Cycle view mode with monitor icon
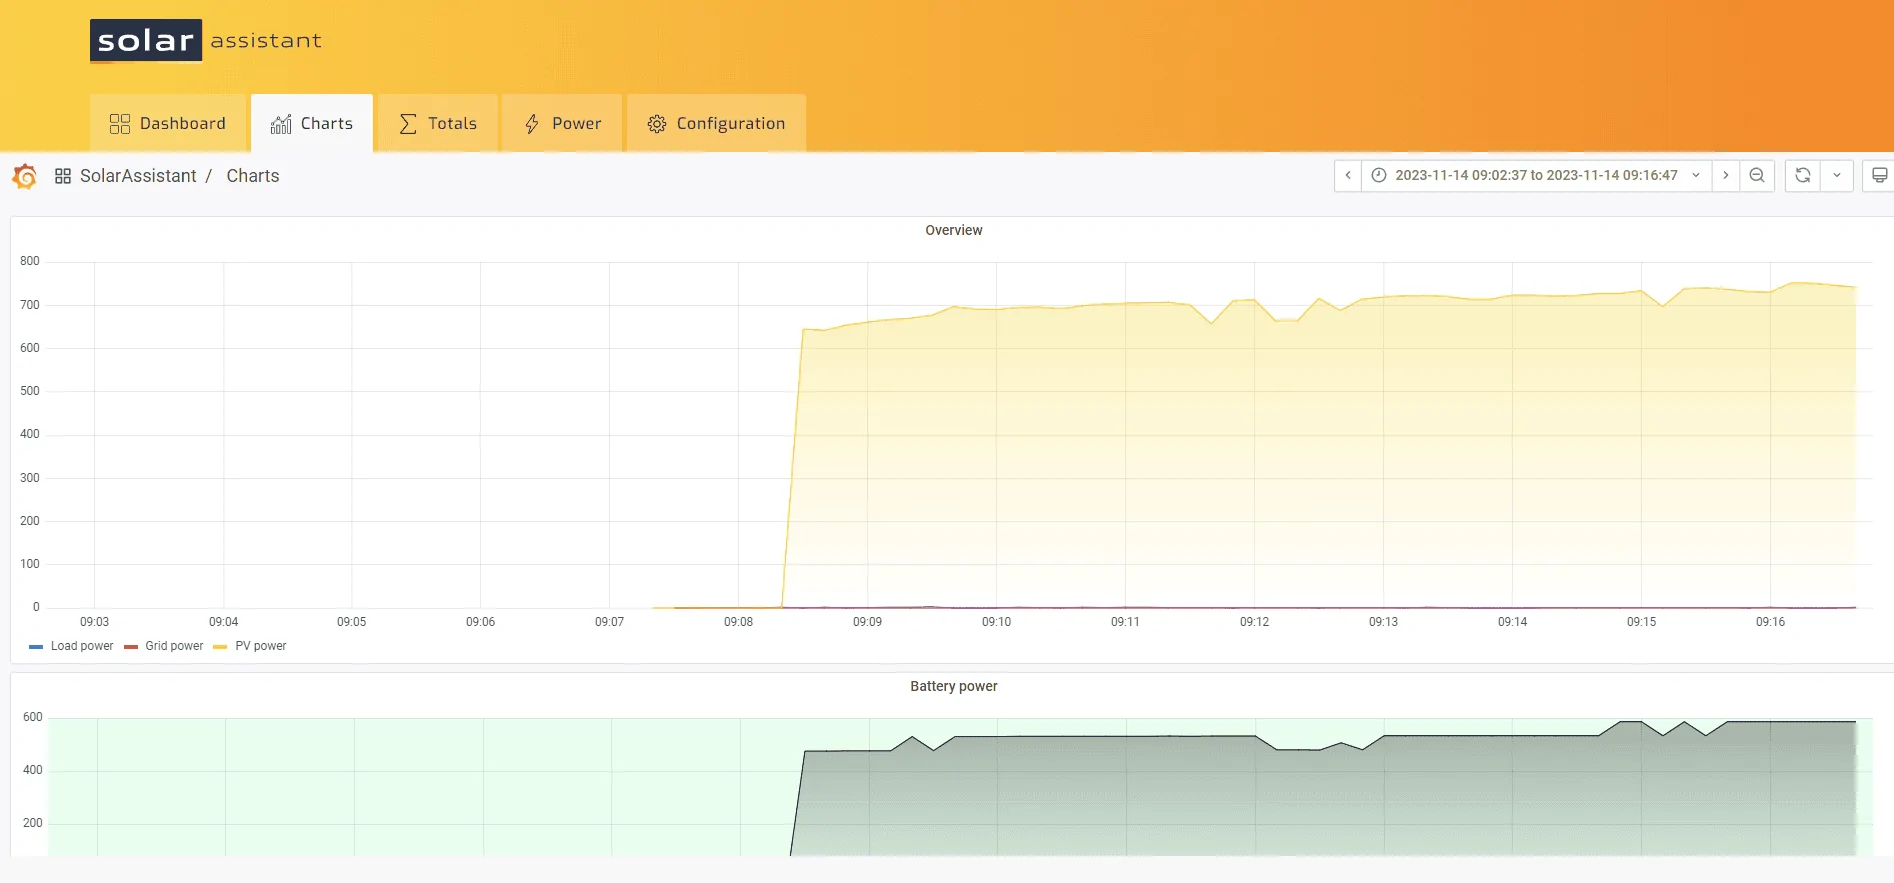The width and height of the screenshot is (1894, 883). [1879, 175]
